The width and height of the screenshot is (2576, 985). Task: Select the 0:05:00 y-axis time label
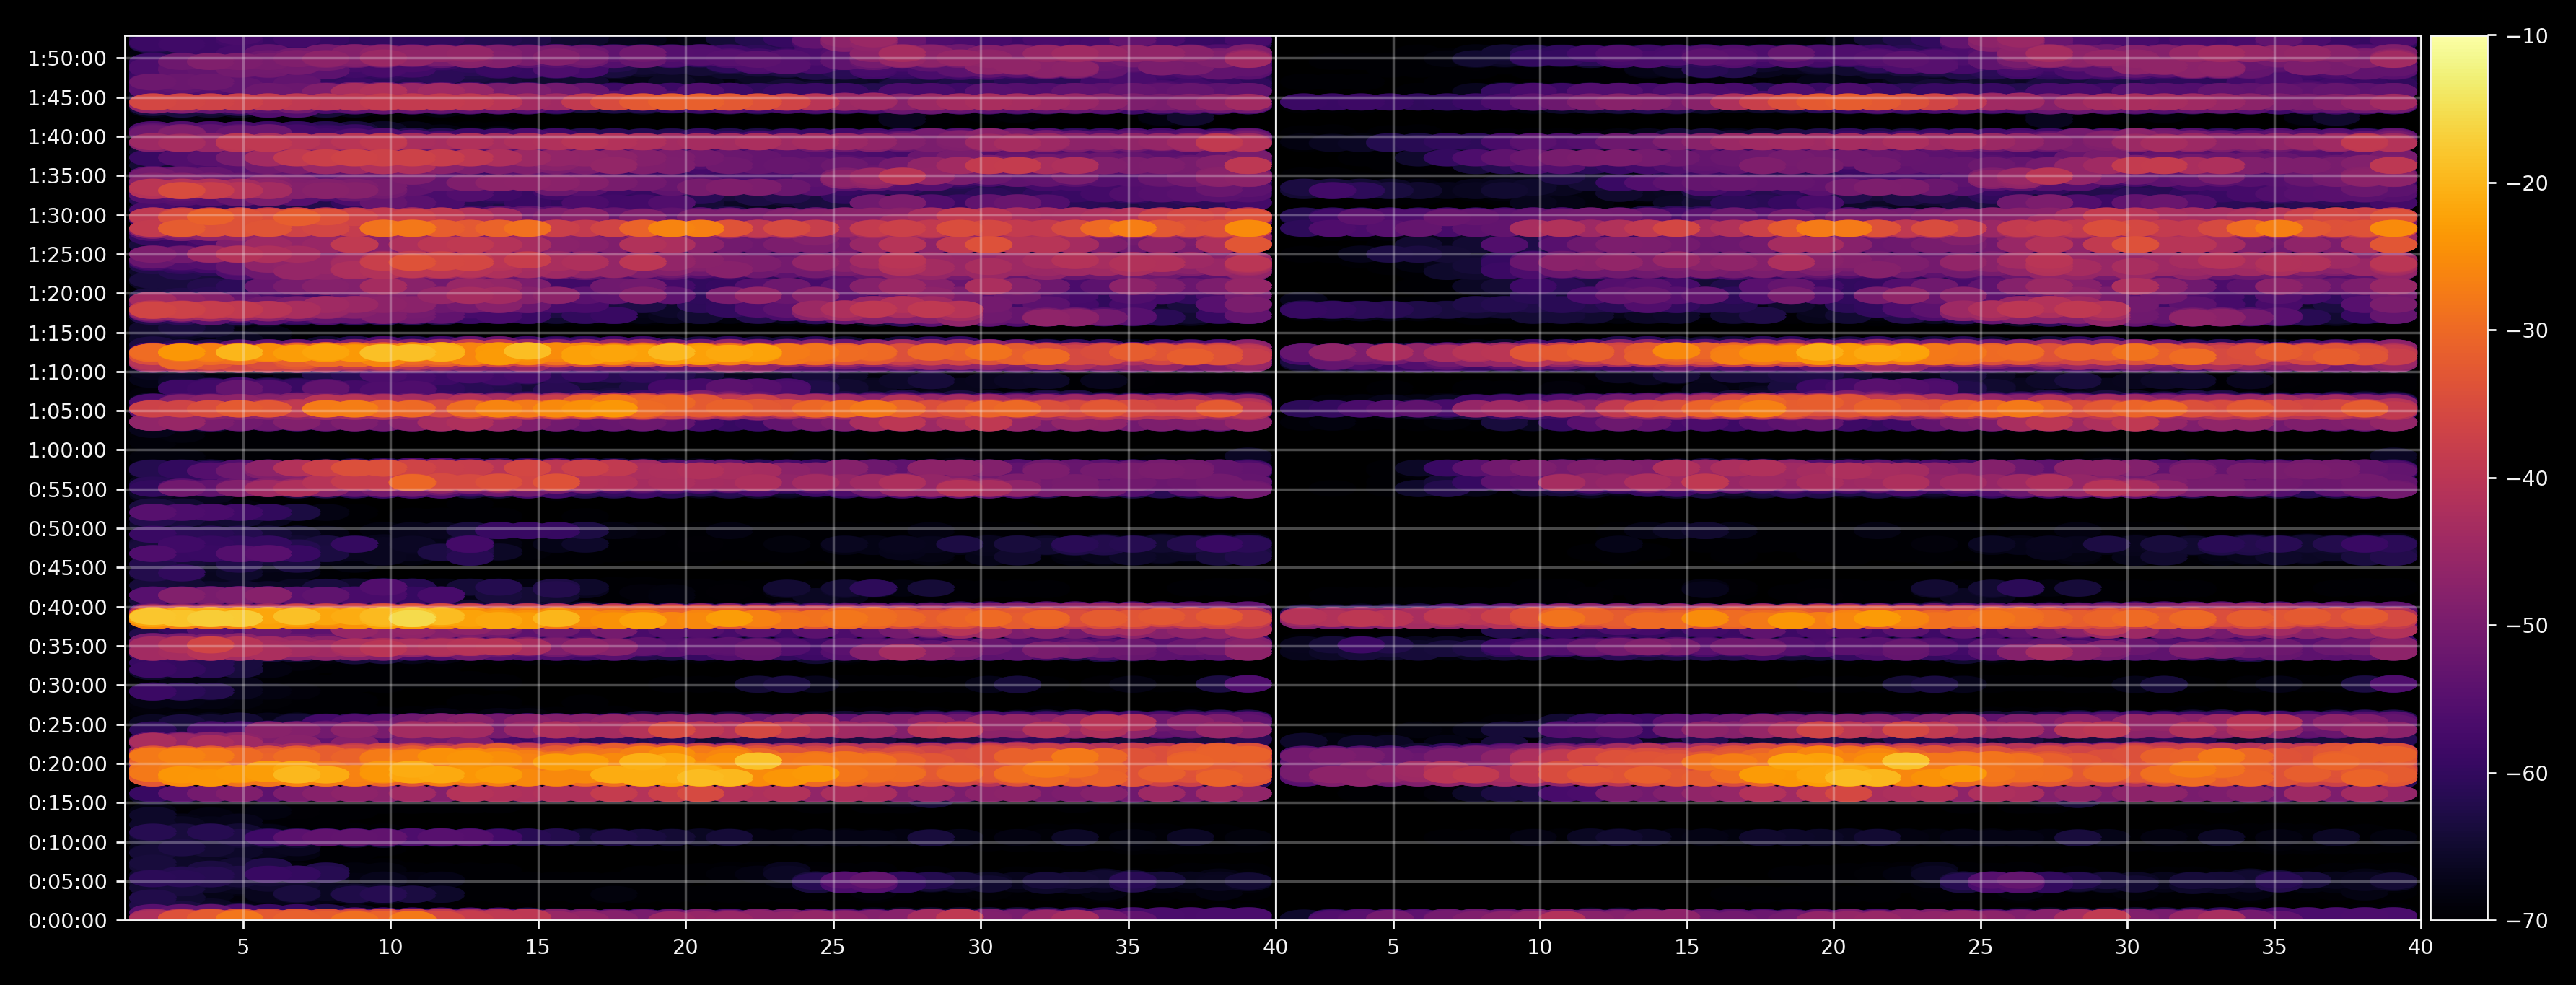tap(67, 882)
